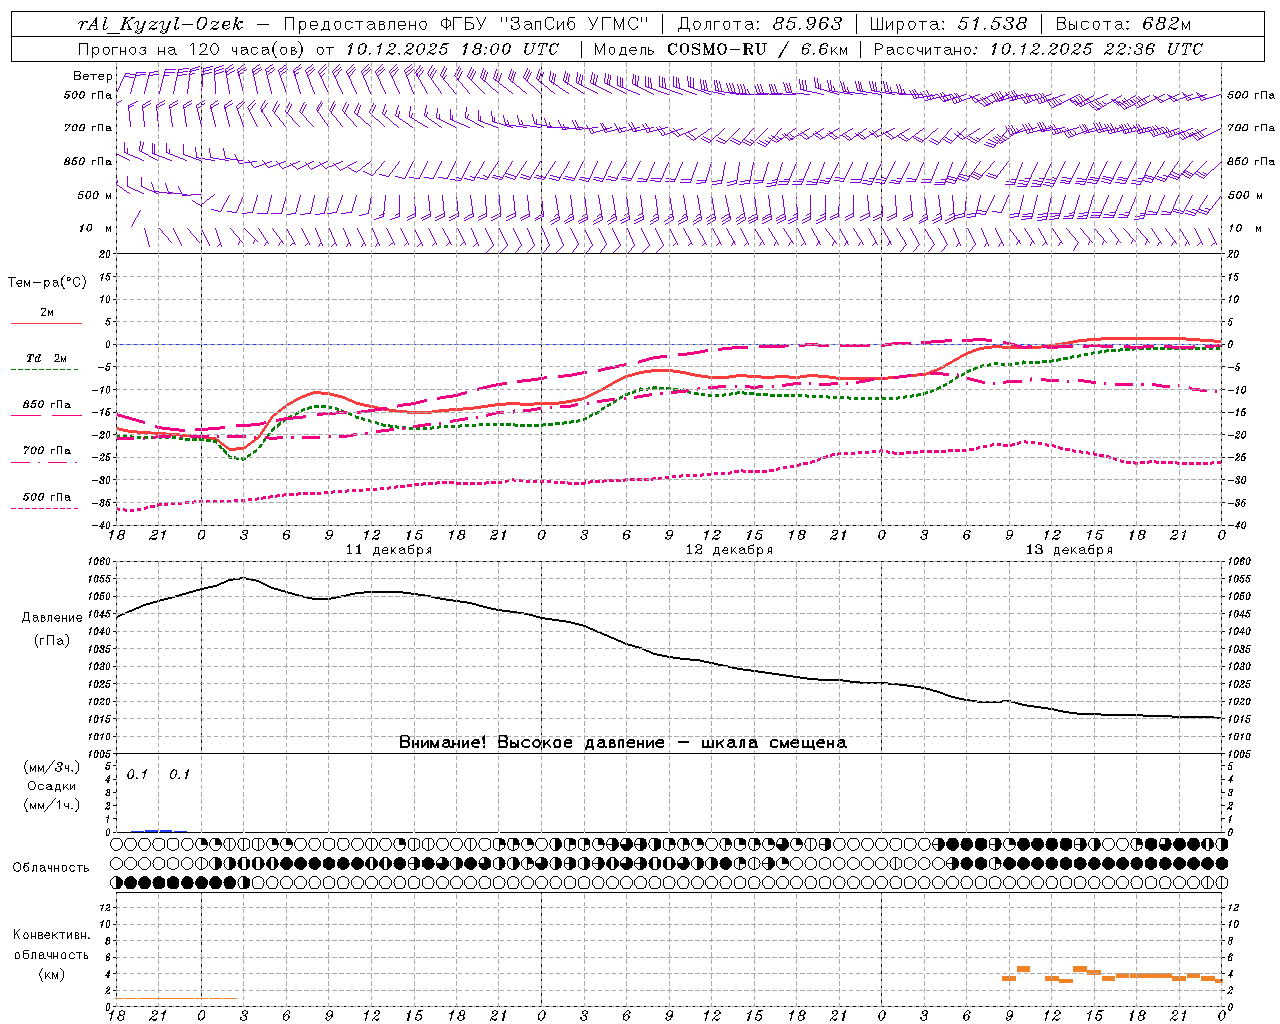Click the 11 декабря date label
1280x1024 pixels.
coord(388,550)
